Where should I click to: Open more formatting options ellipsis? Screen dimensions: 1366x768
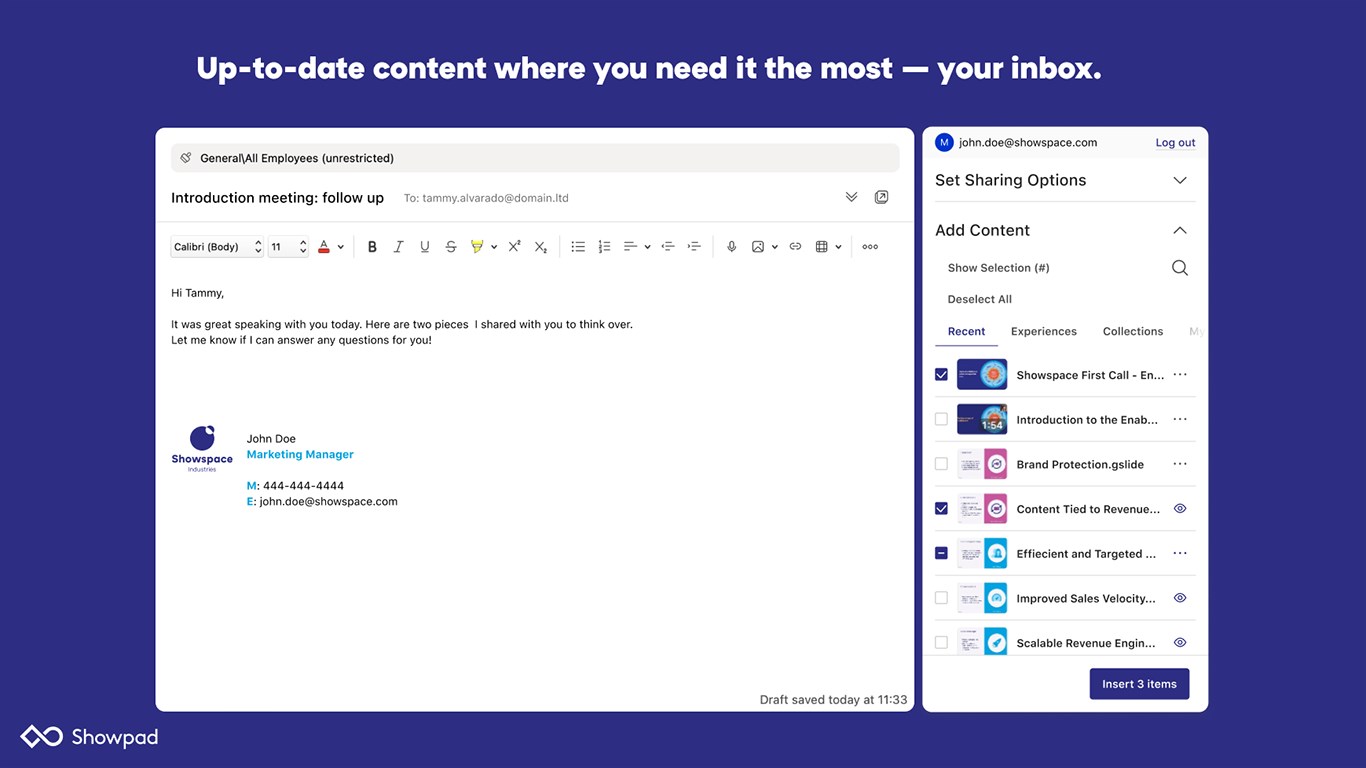(x=870, y=247)
